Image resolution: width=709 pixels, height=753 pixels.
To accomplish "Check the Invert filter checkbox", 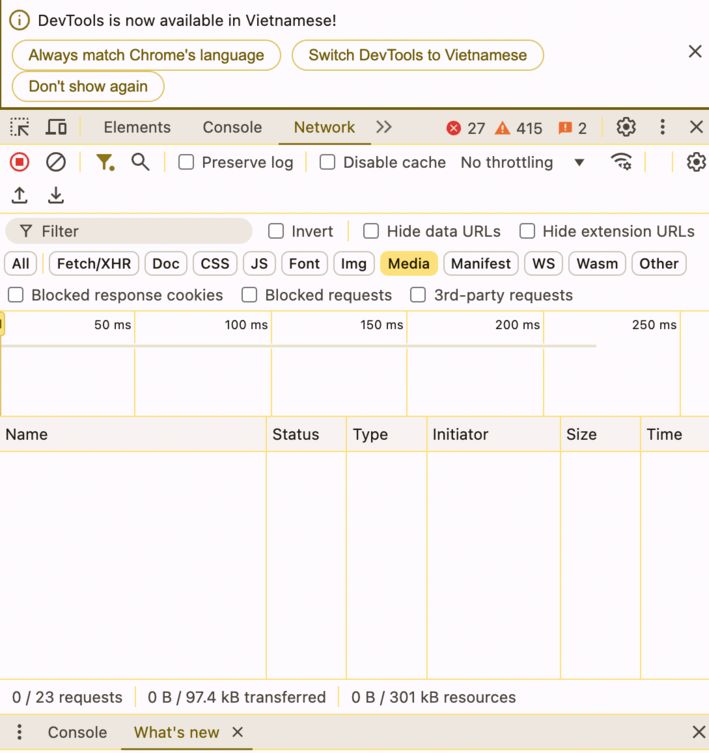I will [x=276, y=231].
